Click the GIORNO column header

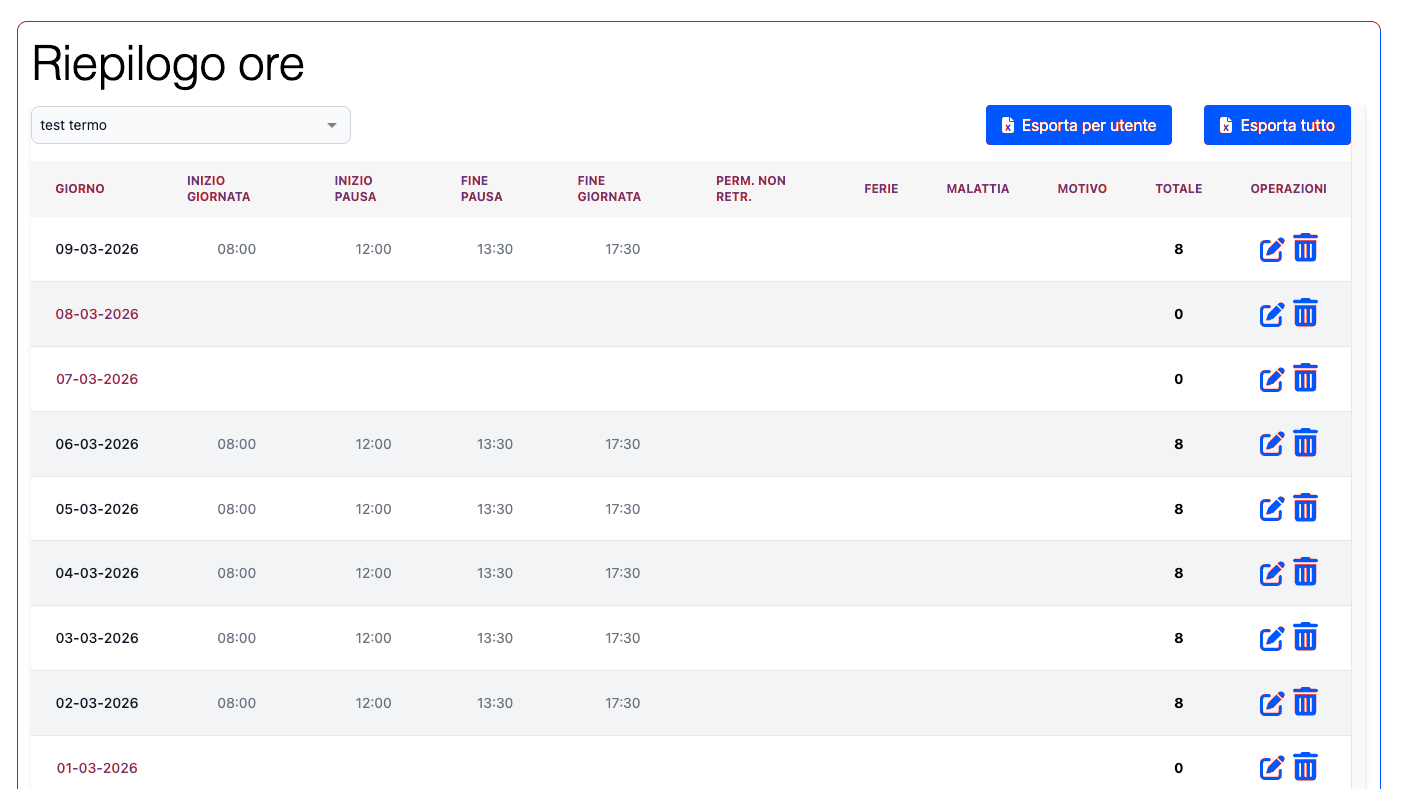coord(80,189)
